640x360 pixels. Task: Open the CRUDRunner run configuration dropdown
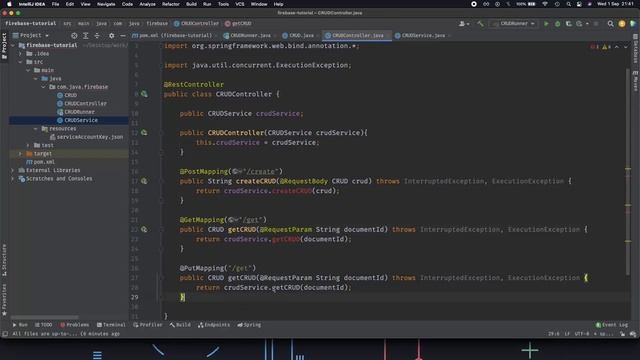[514, 24]
